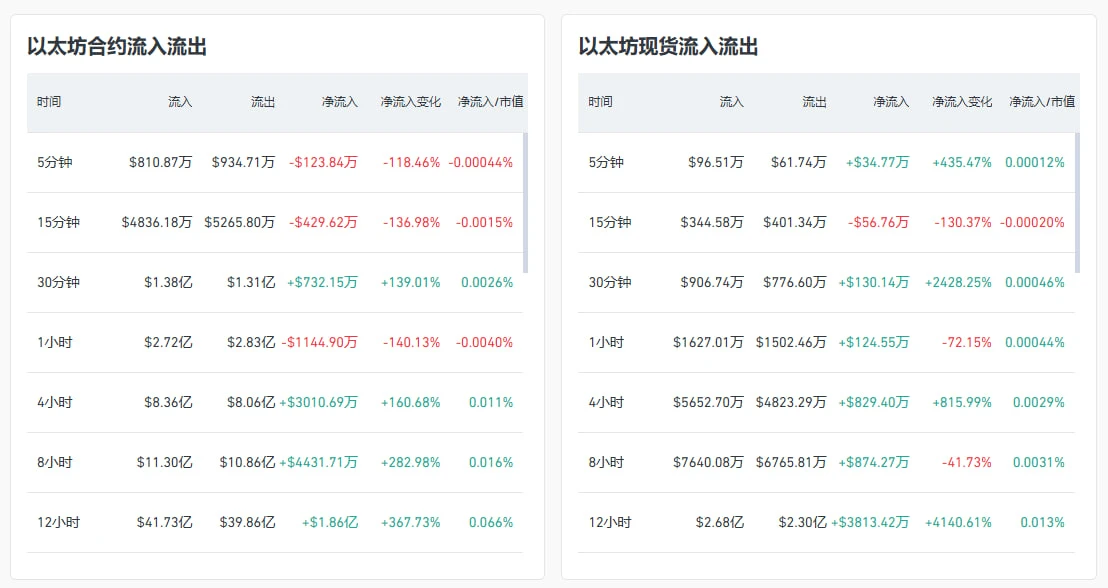Screen dimensions: 1108x588
Task: Click the +$732.15万 net inflow value
Action: [x=322, y=283]
